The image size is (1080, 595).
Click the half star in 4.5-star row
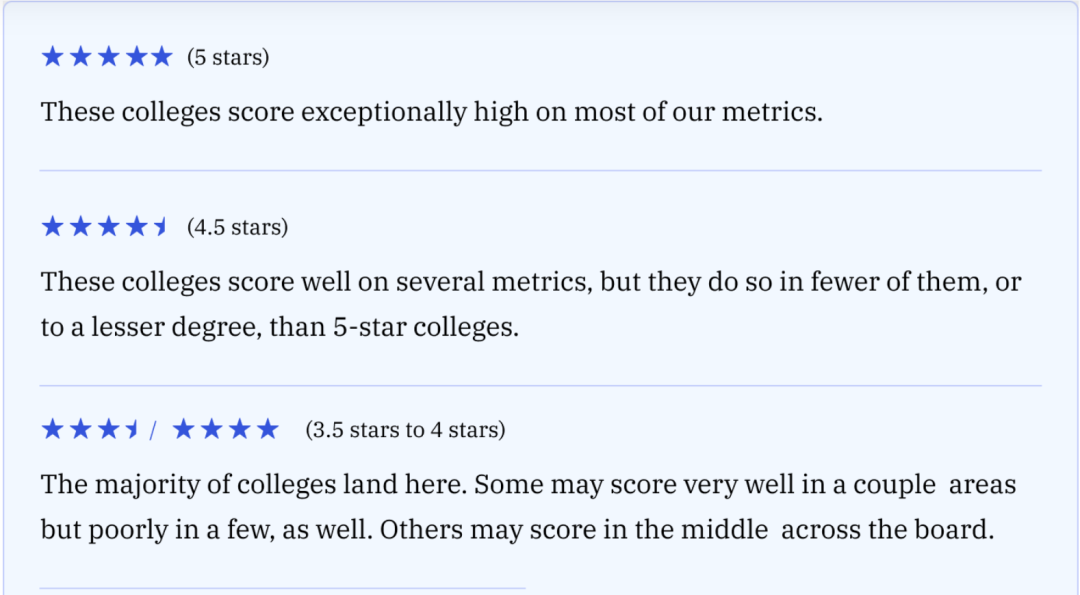click(x=161, y=226)
